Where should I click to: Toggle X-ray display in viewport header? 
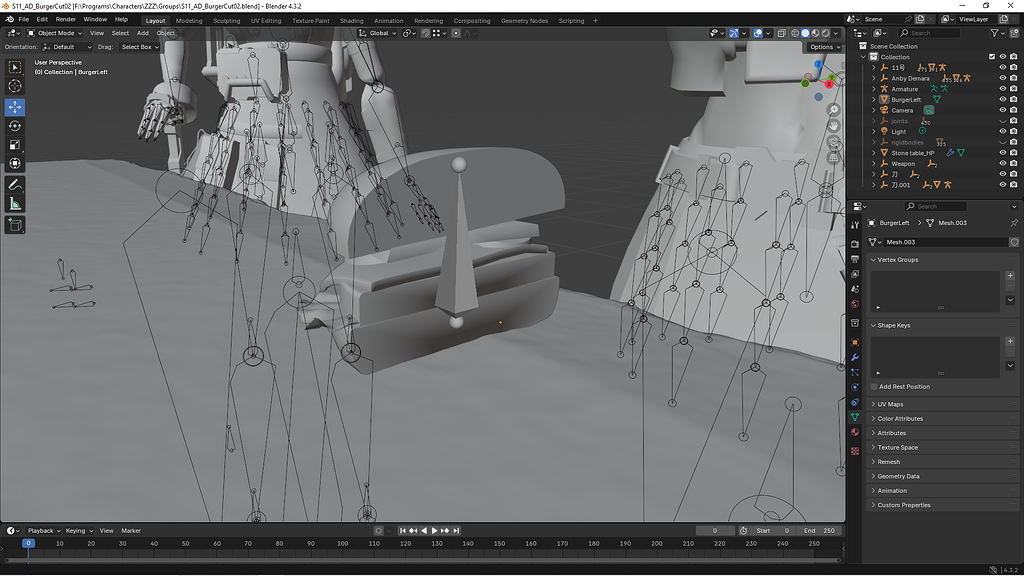point(782,33)
